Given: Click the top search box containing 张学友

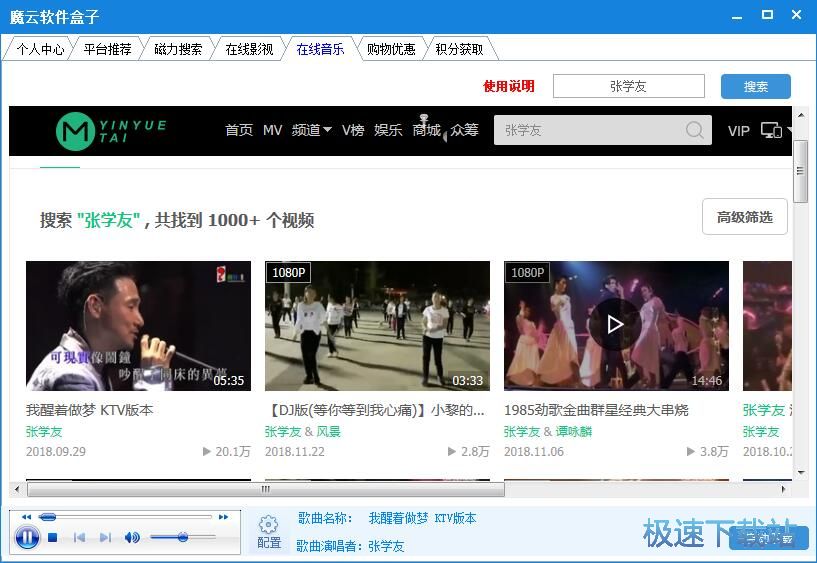Looking at the screenshot, I should click(x=629, y=86).
